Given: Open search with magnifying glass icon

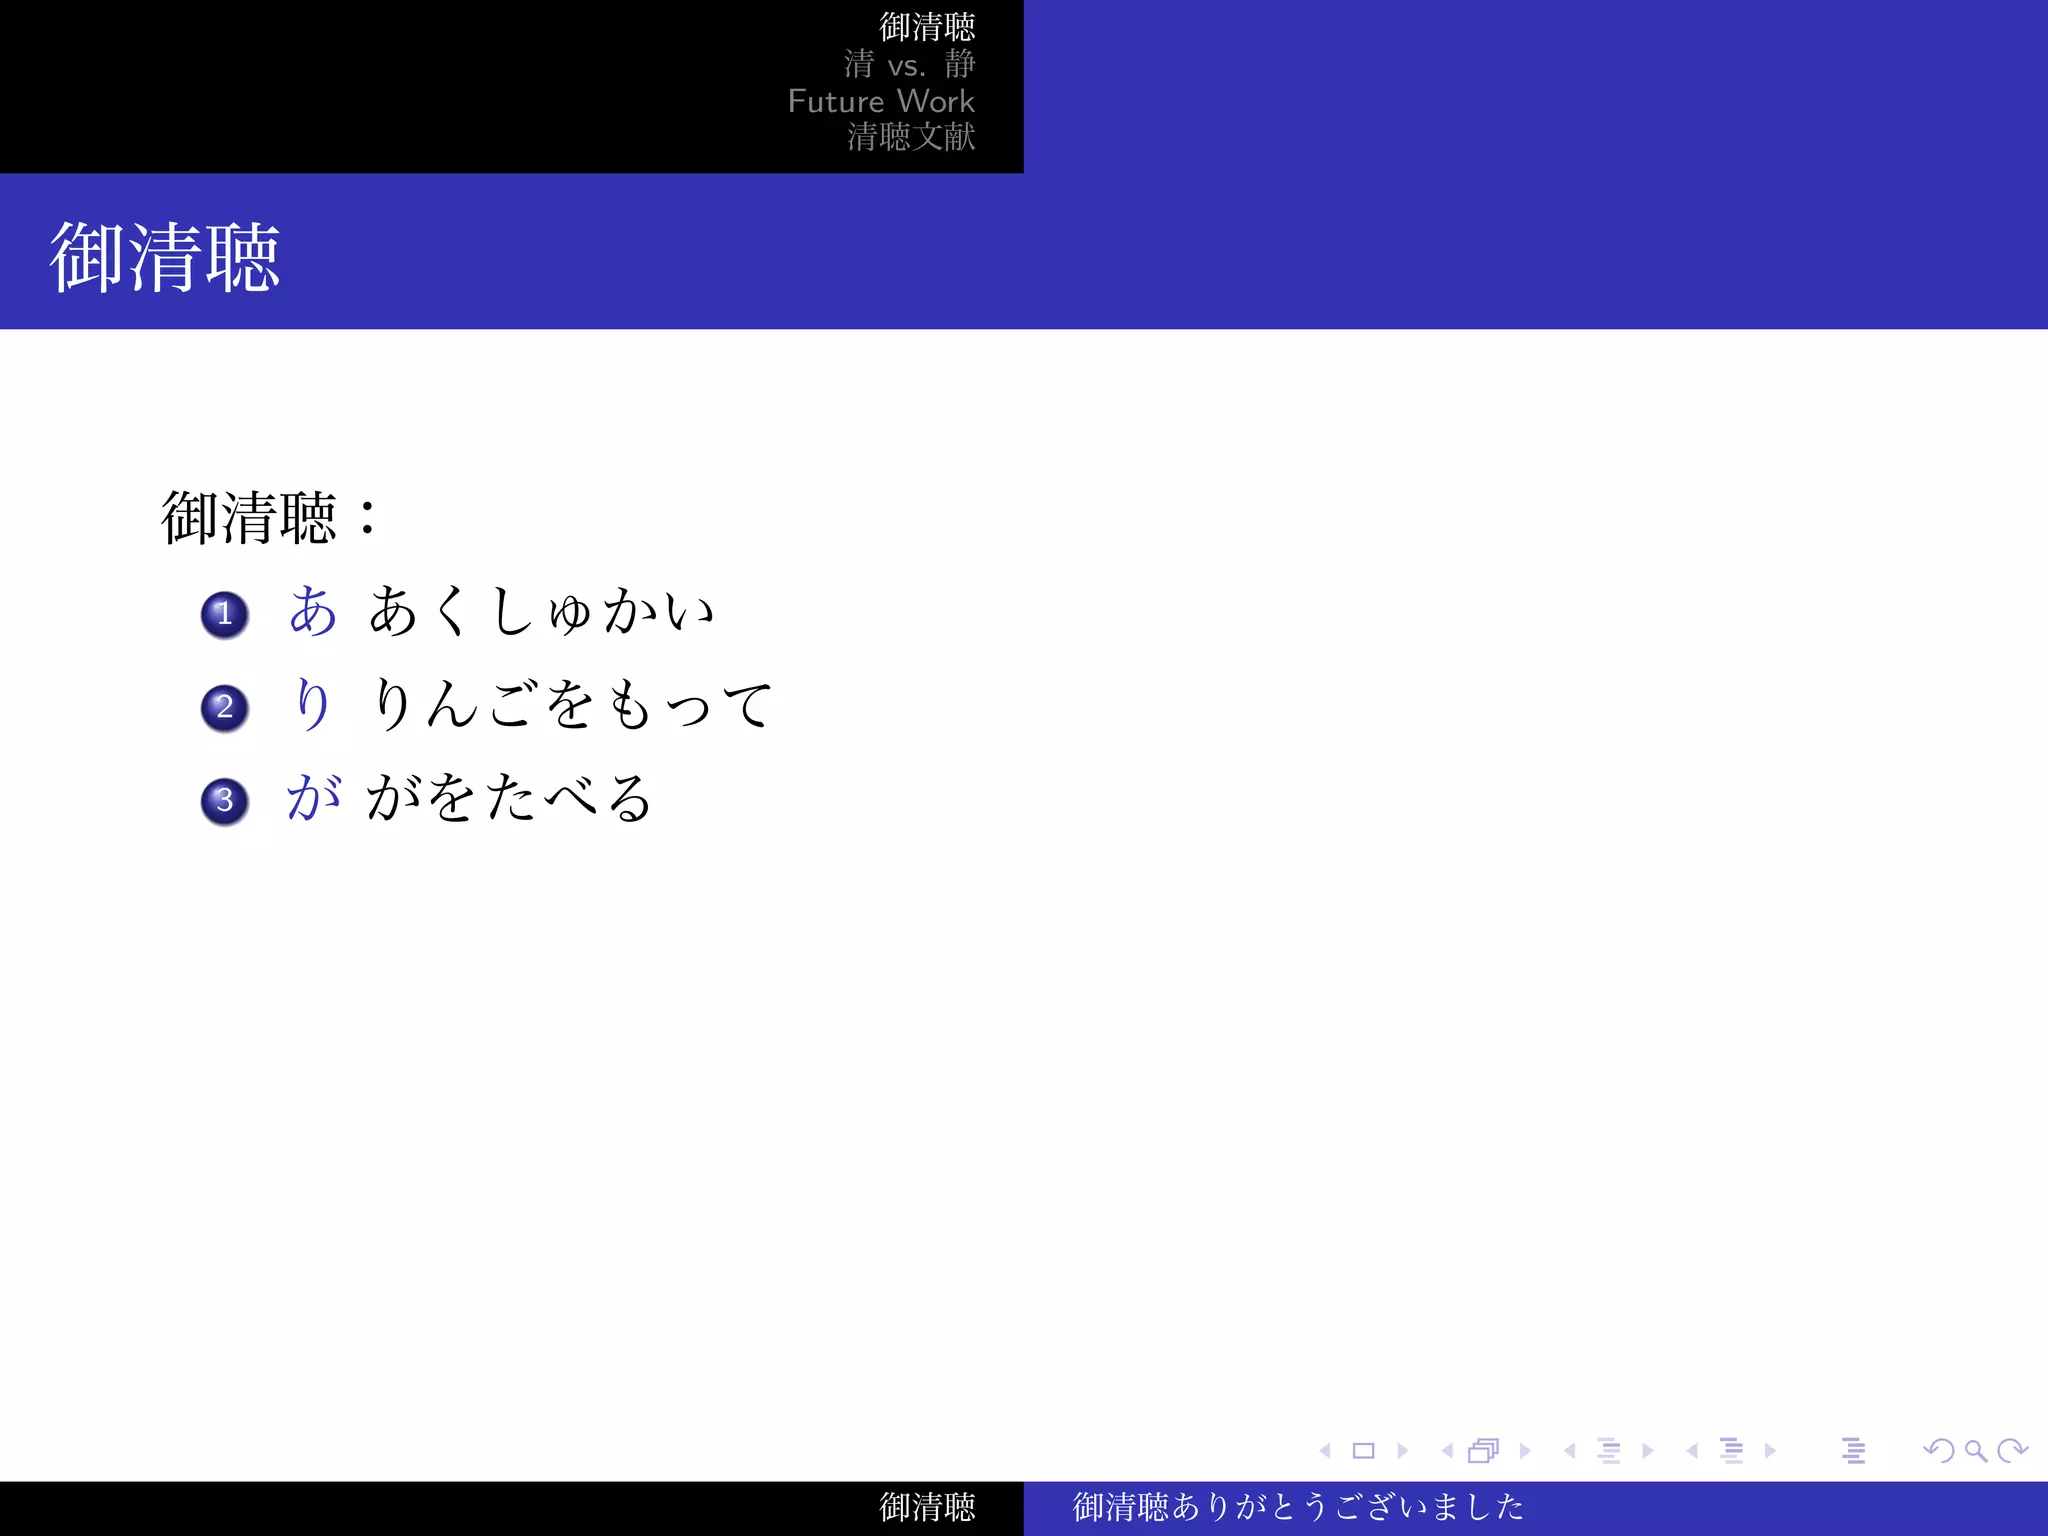Looking at the screenshot, I should point(1975,1451).
